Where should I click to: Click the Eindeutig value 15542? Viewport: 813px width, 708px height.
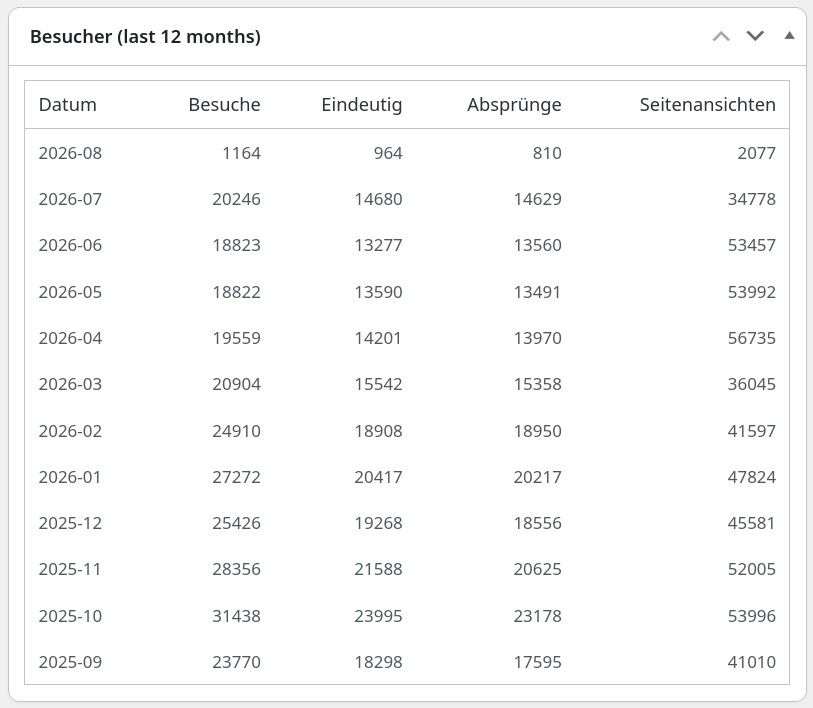point(379,384)
